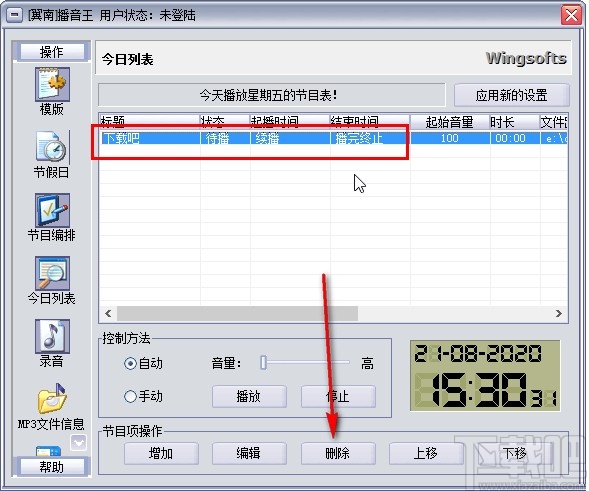
Task: Click the 100 starting volume cell
Action: pos(450,138)
